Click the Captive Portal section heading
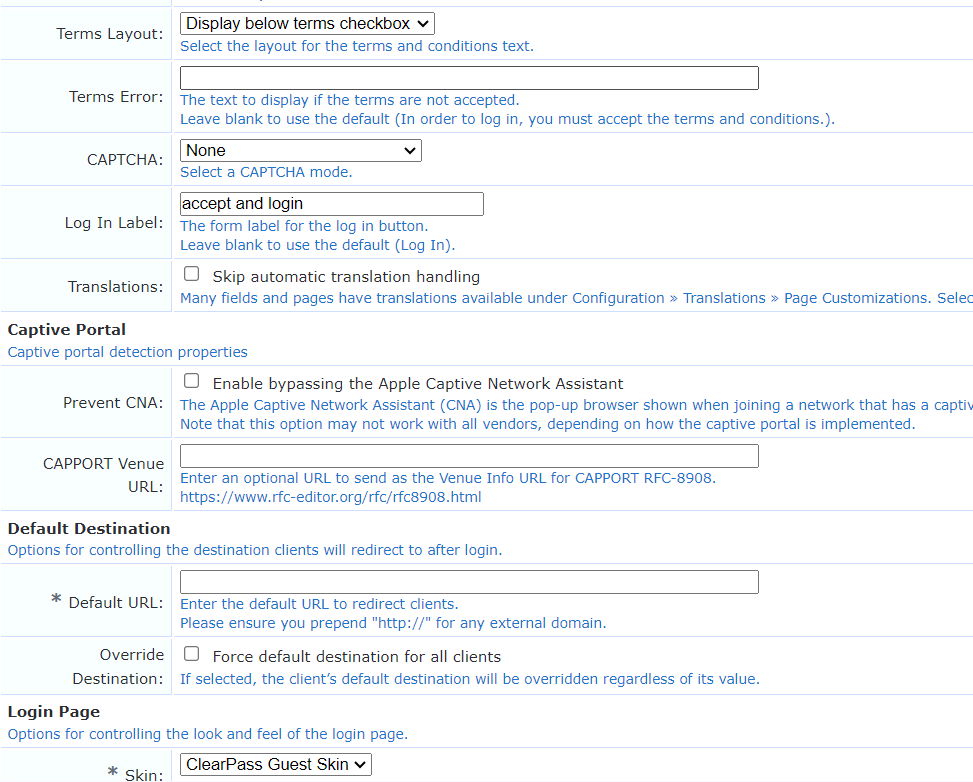This screenshot has height=782, width=973. pos(66,330)
